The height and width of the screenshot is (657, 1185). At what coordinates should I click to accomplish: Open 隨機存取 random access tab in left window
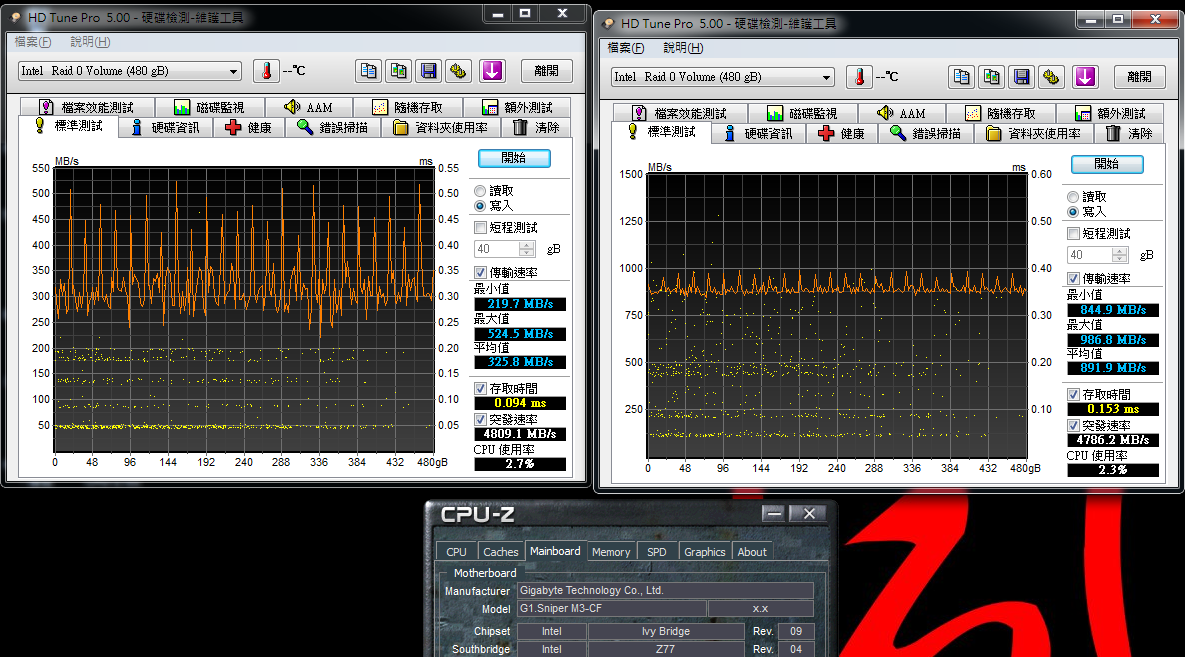pos(407,107)
